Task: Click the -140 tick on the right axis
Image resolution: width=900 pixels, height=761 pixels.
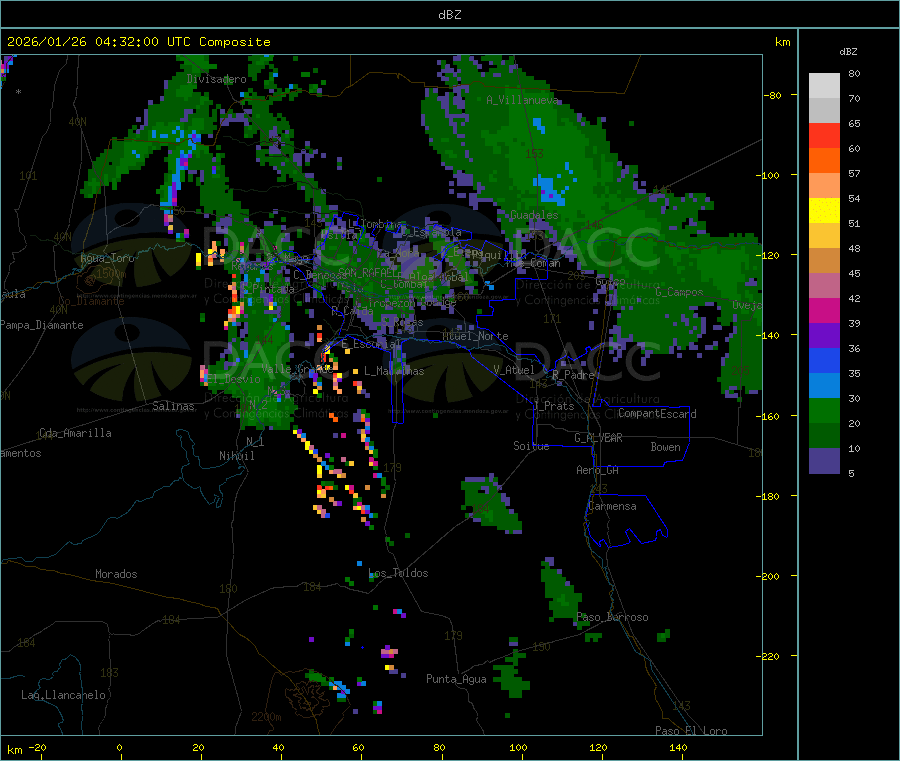Action: tap(769, 335)
